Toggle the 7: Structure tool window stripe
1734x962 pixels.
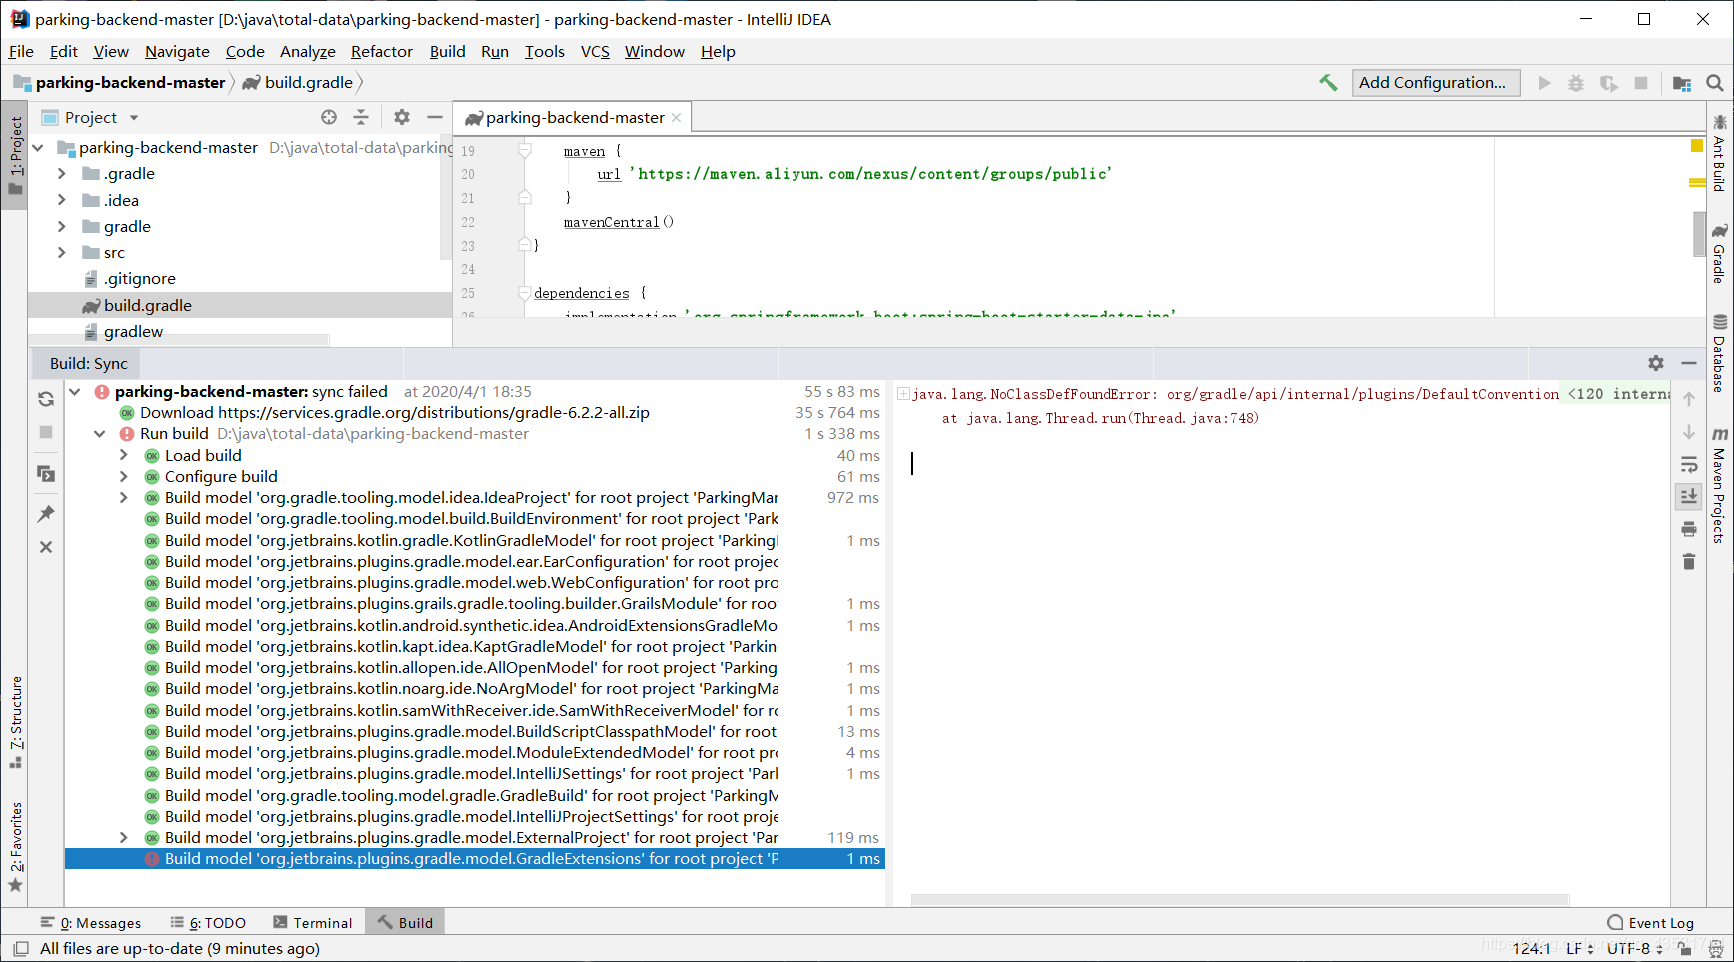(15, 723)
